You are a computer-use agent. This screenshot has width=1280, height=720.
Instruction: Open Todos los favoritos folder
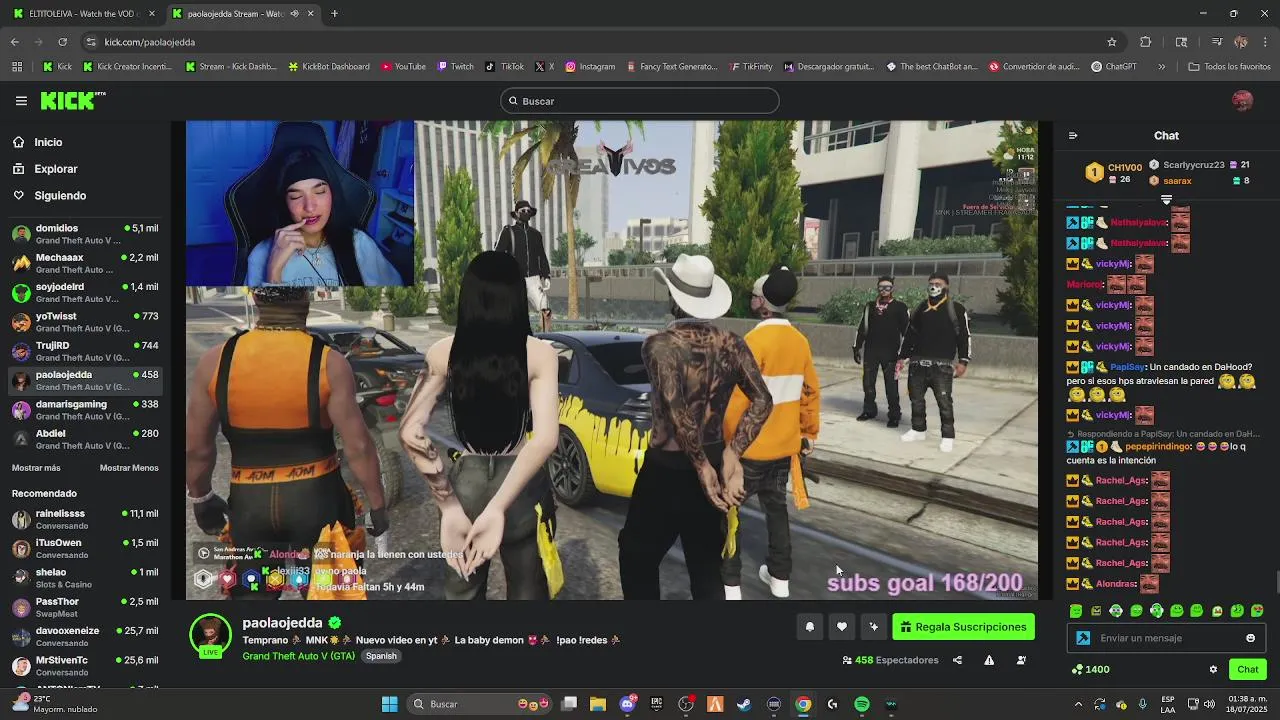point(1229,67)
